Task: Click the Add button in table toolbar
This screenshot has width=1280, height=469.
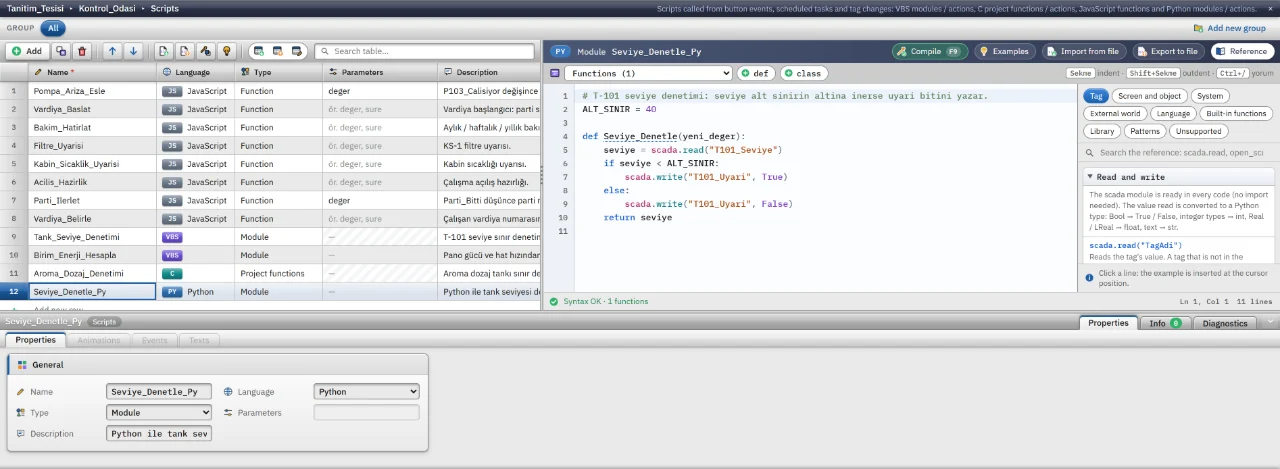Action: coord(27,50)
